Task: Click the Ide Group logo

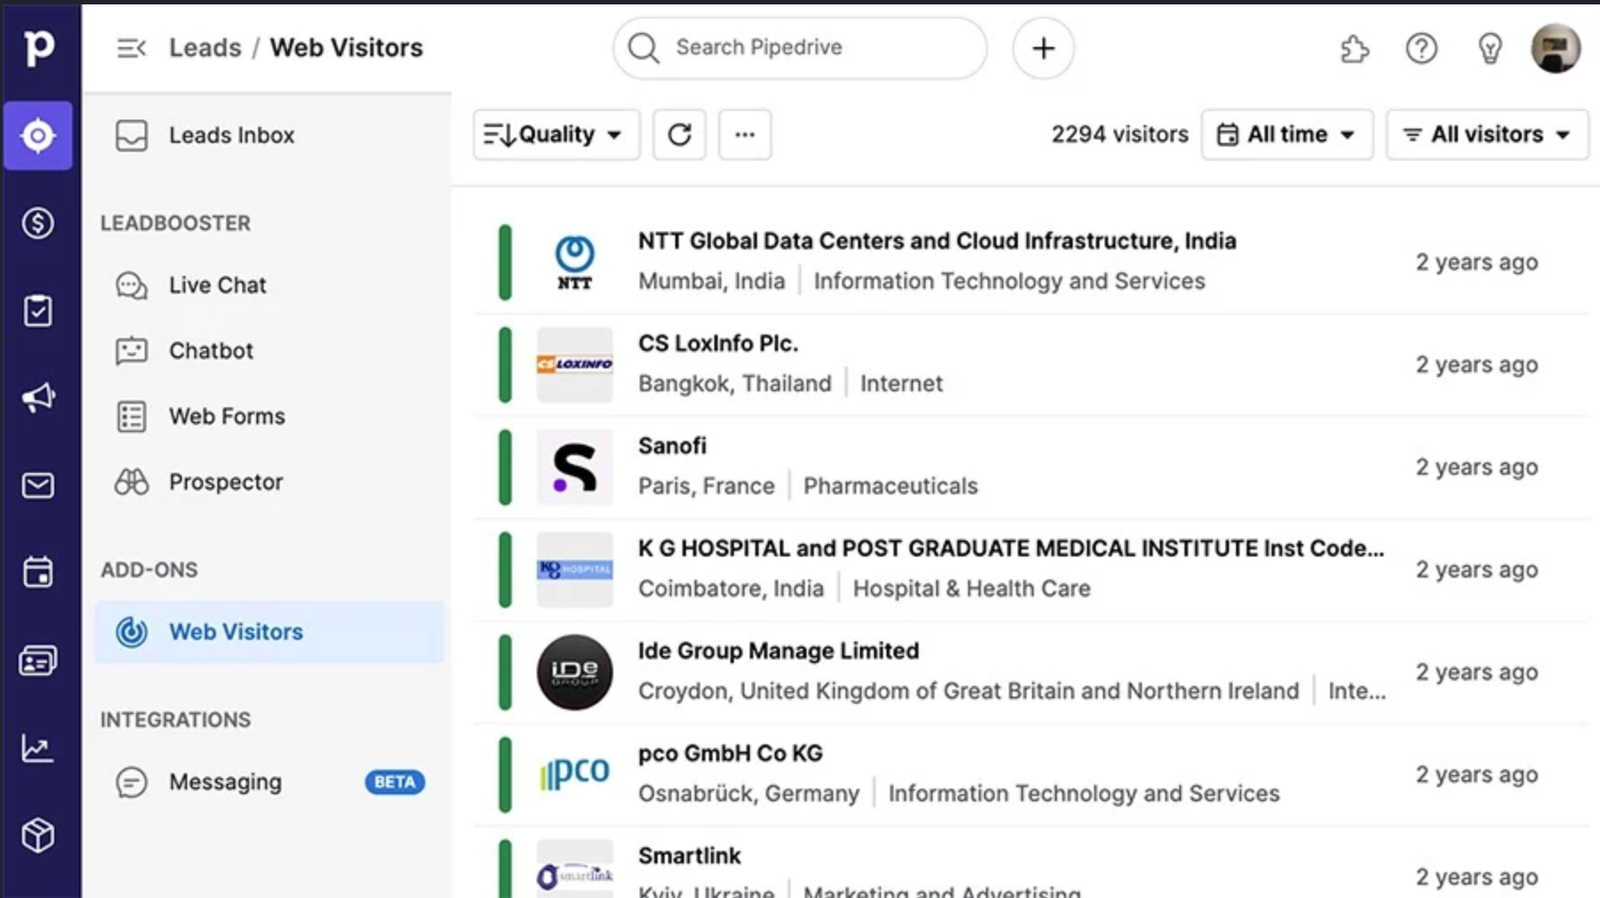Action: [575, 672]
